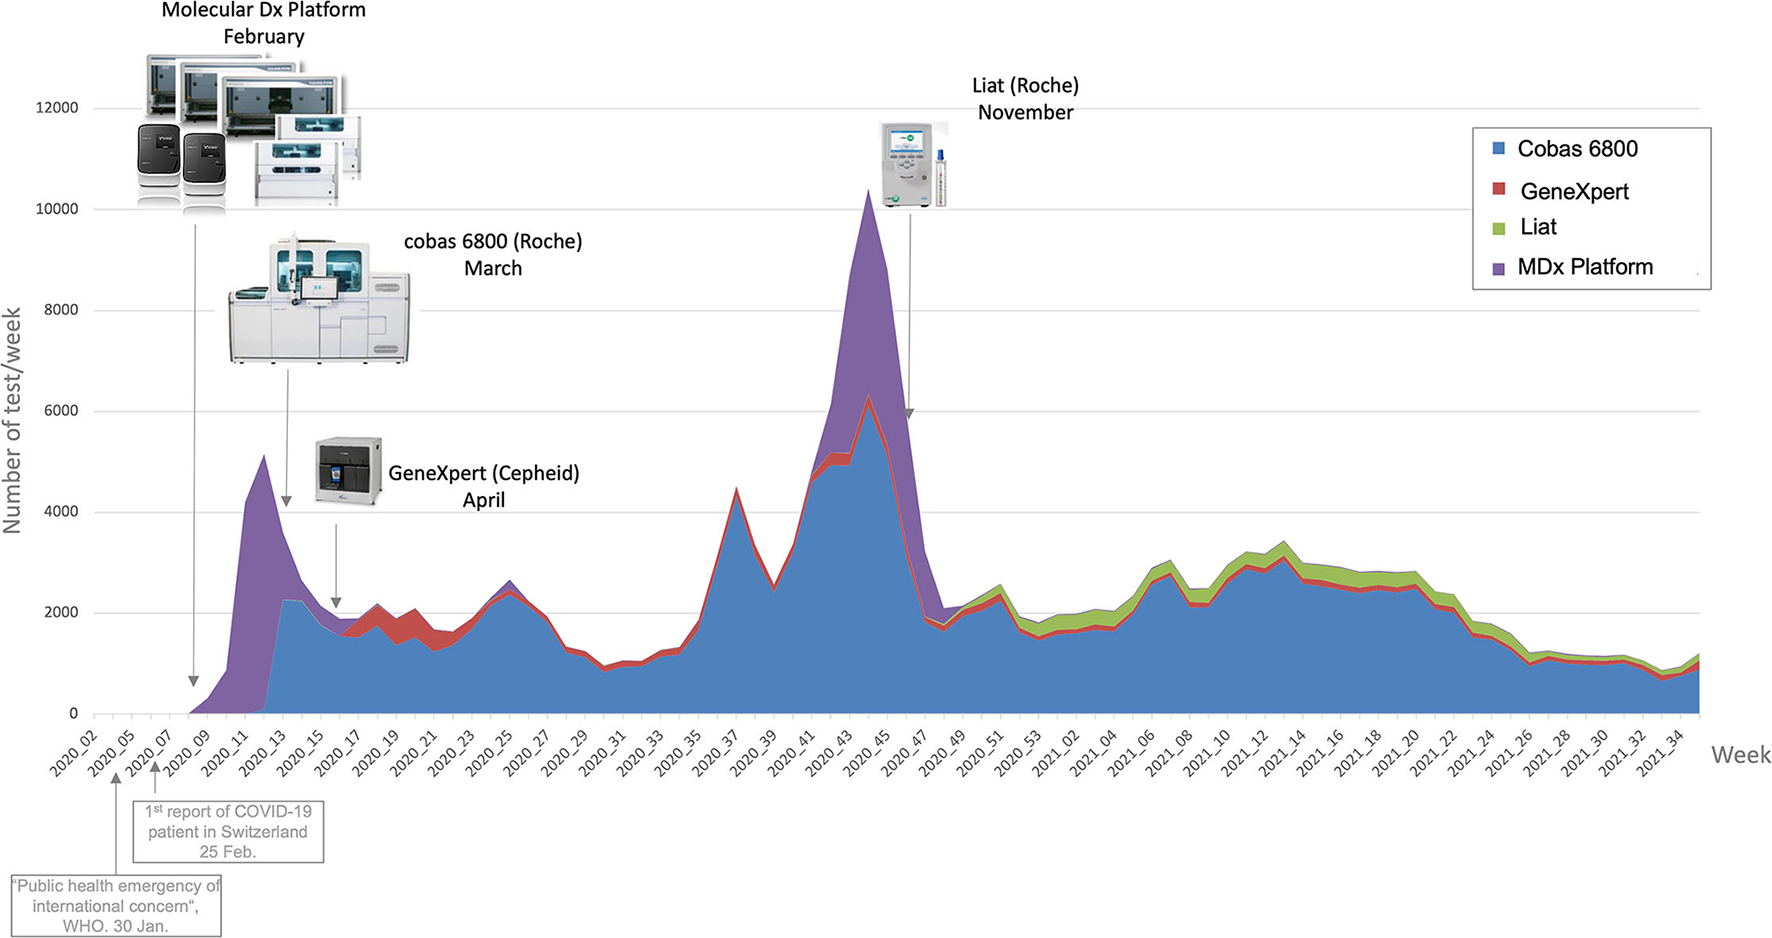The width and height of the screenshot is (1772, 938).
Task: Select the Cobas 6800 legend label
Action: 1577,149
